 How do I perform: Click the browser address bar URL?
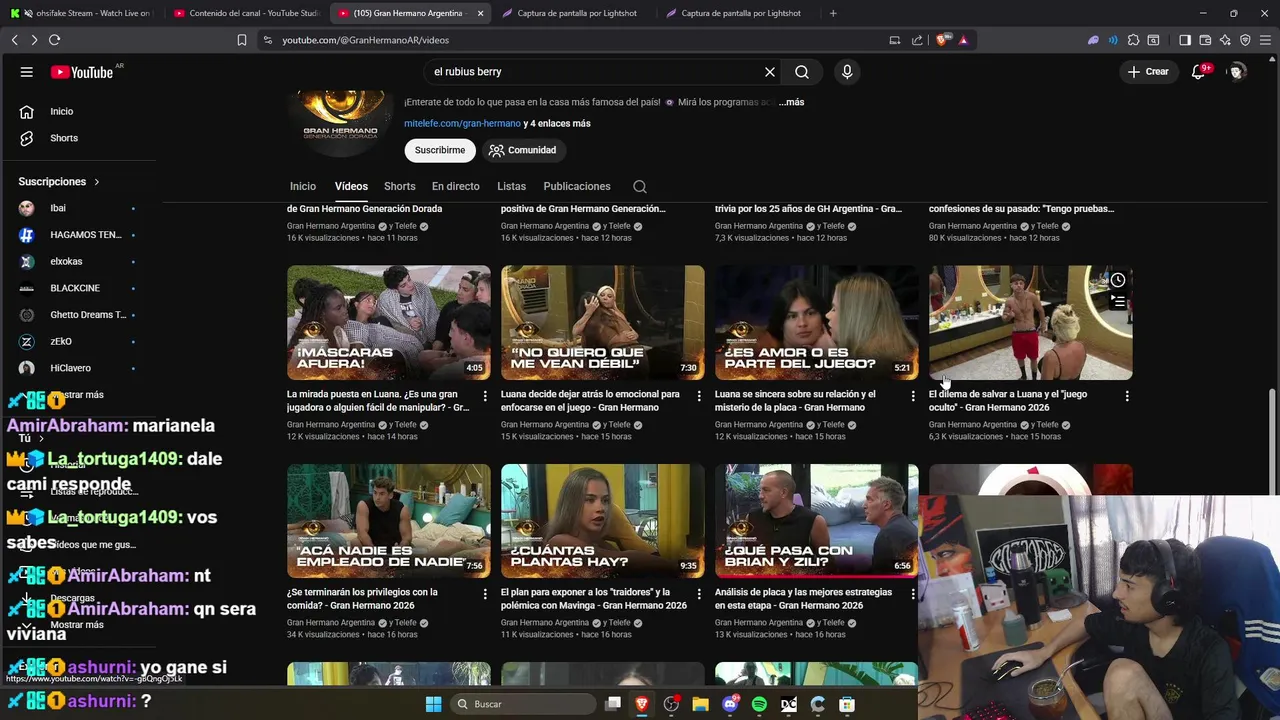pos(365,40)
